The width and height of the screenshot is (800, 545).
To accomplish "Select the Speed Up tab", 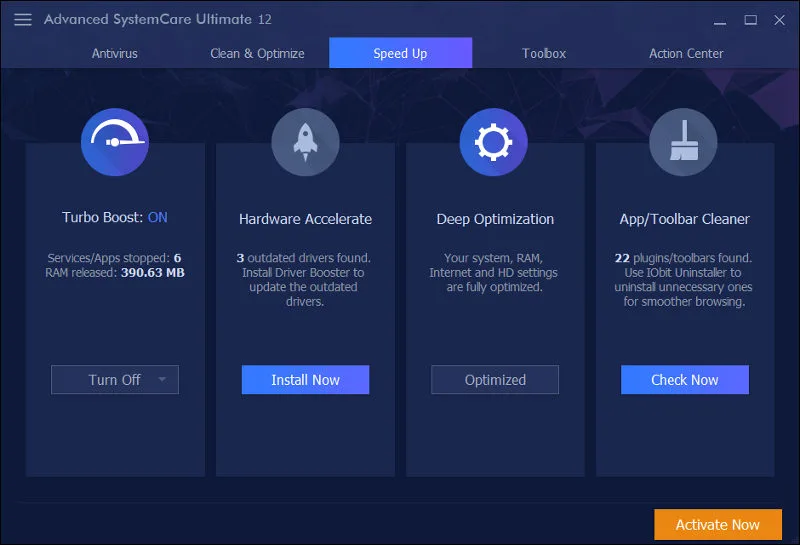I will (400, 53).
